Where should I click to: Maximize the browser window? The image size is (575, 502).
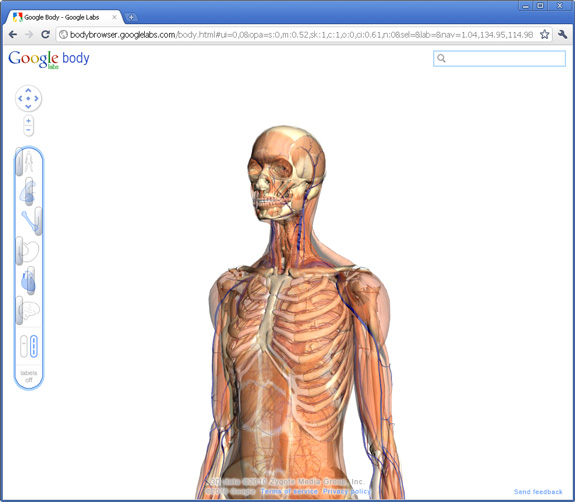541,6
